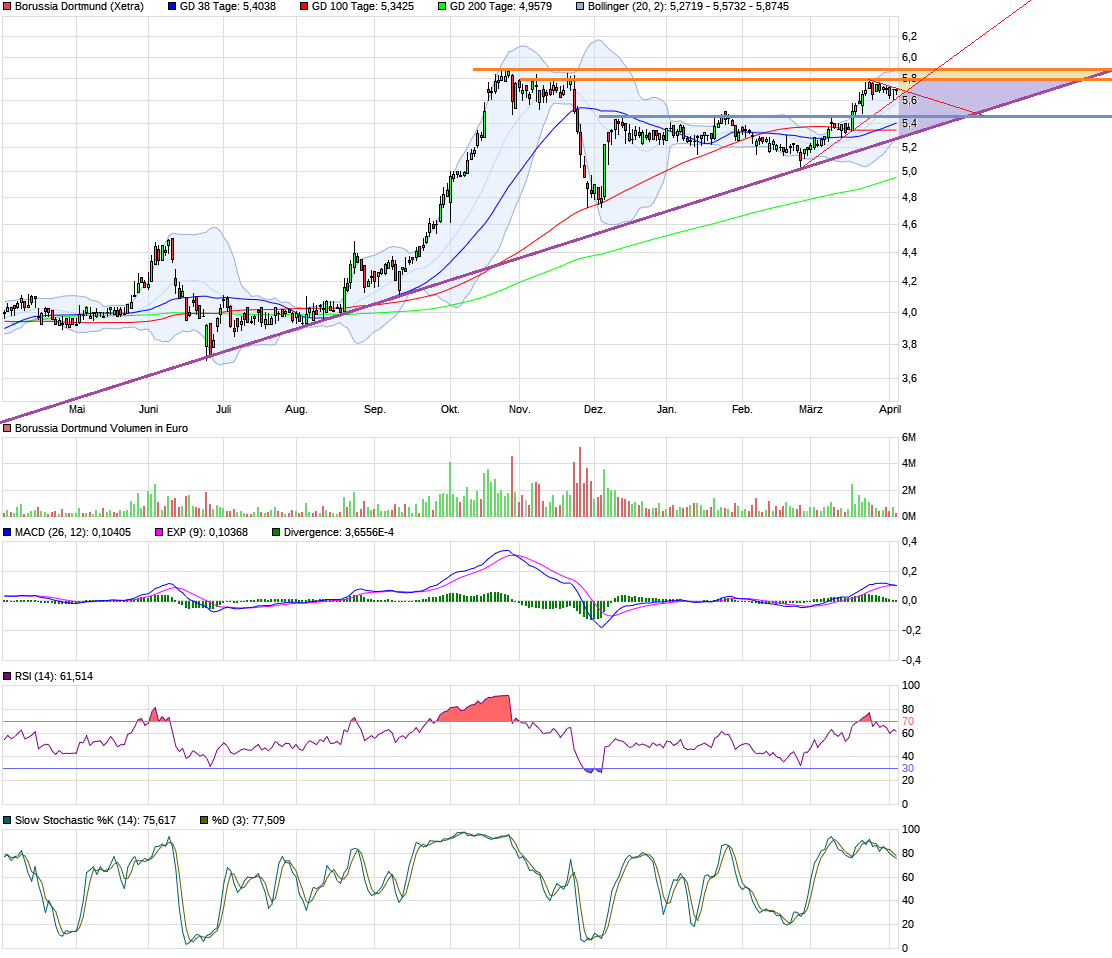Click the 6,2 price axis value
Image resolution: width=1112 pixels, height=958 pixels.
909,36
